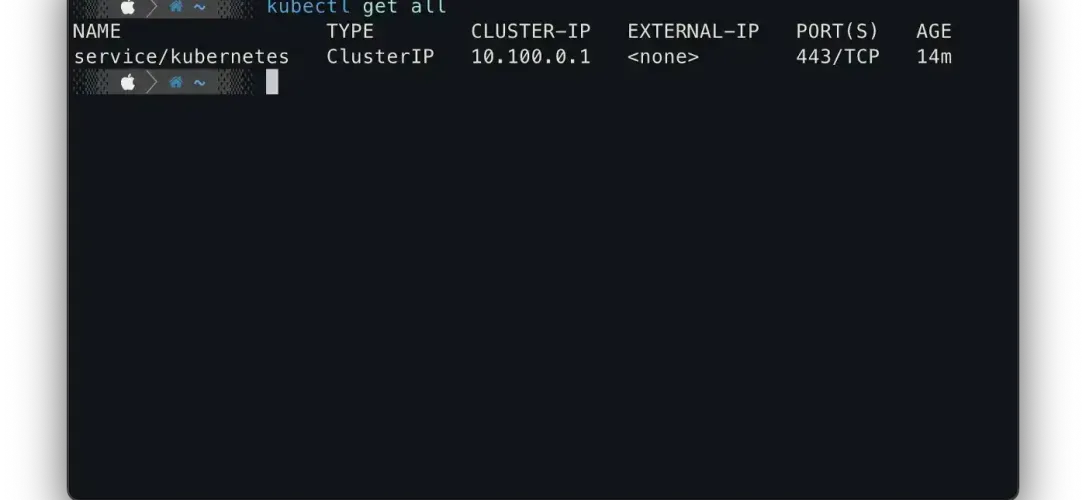This screenshot has height=500, width=1086.
Task: Click the NAME column header
Action: [x=96, y=32]
